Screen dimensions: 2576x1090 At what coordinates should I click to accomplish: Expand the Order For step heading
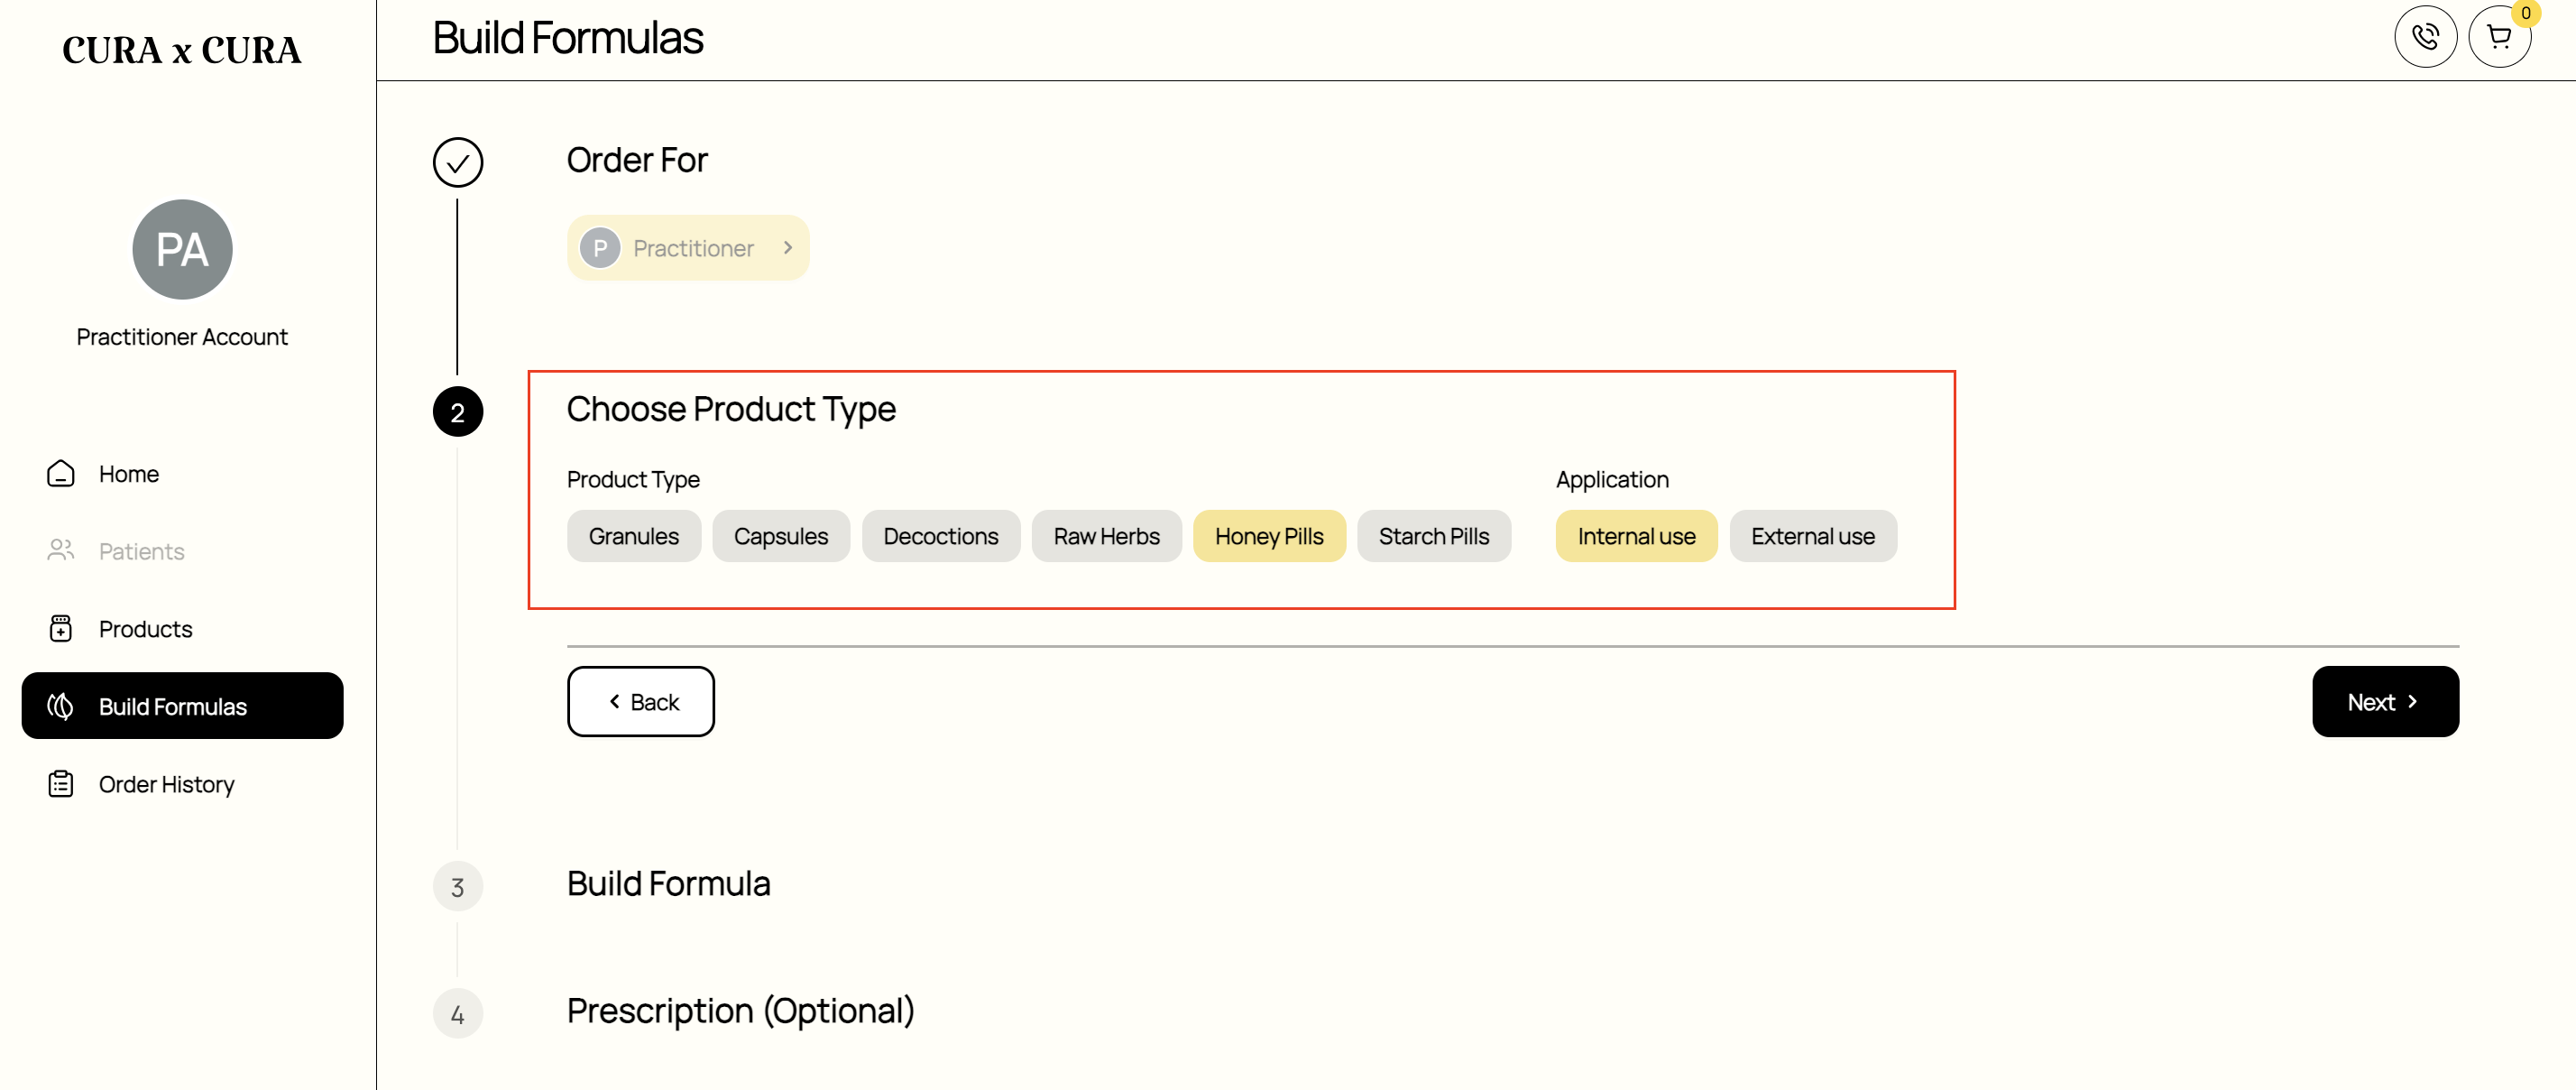[637, 160]
